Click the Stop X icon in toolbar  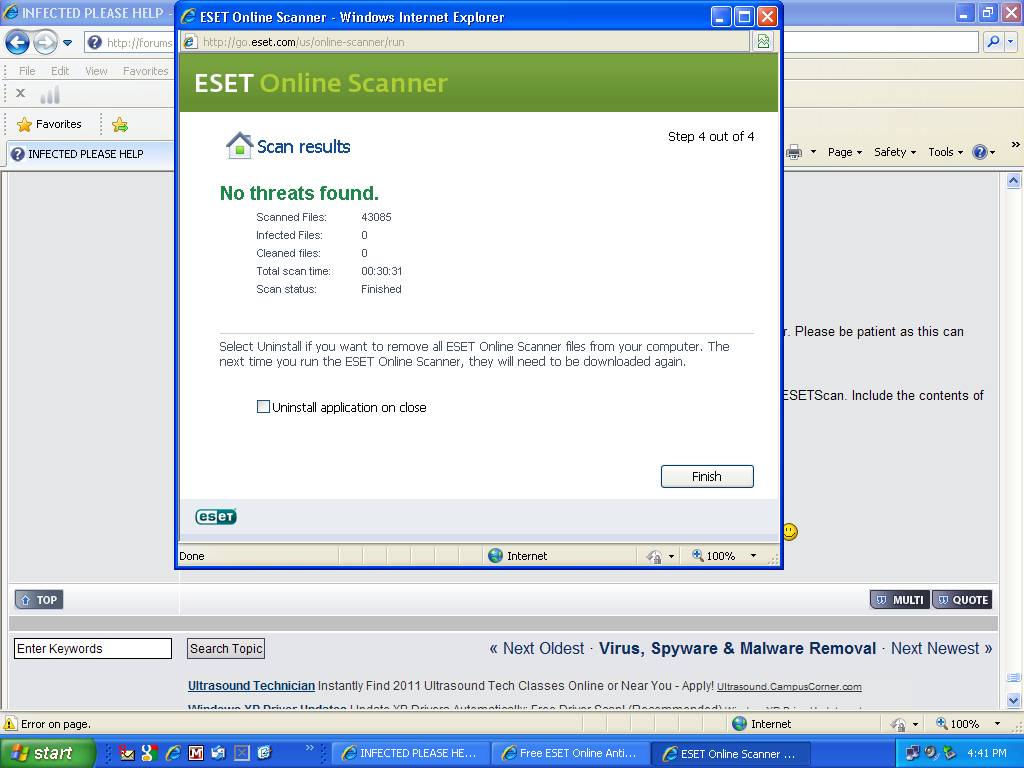[x=21, y=93]
